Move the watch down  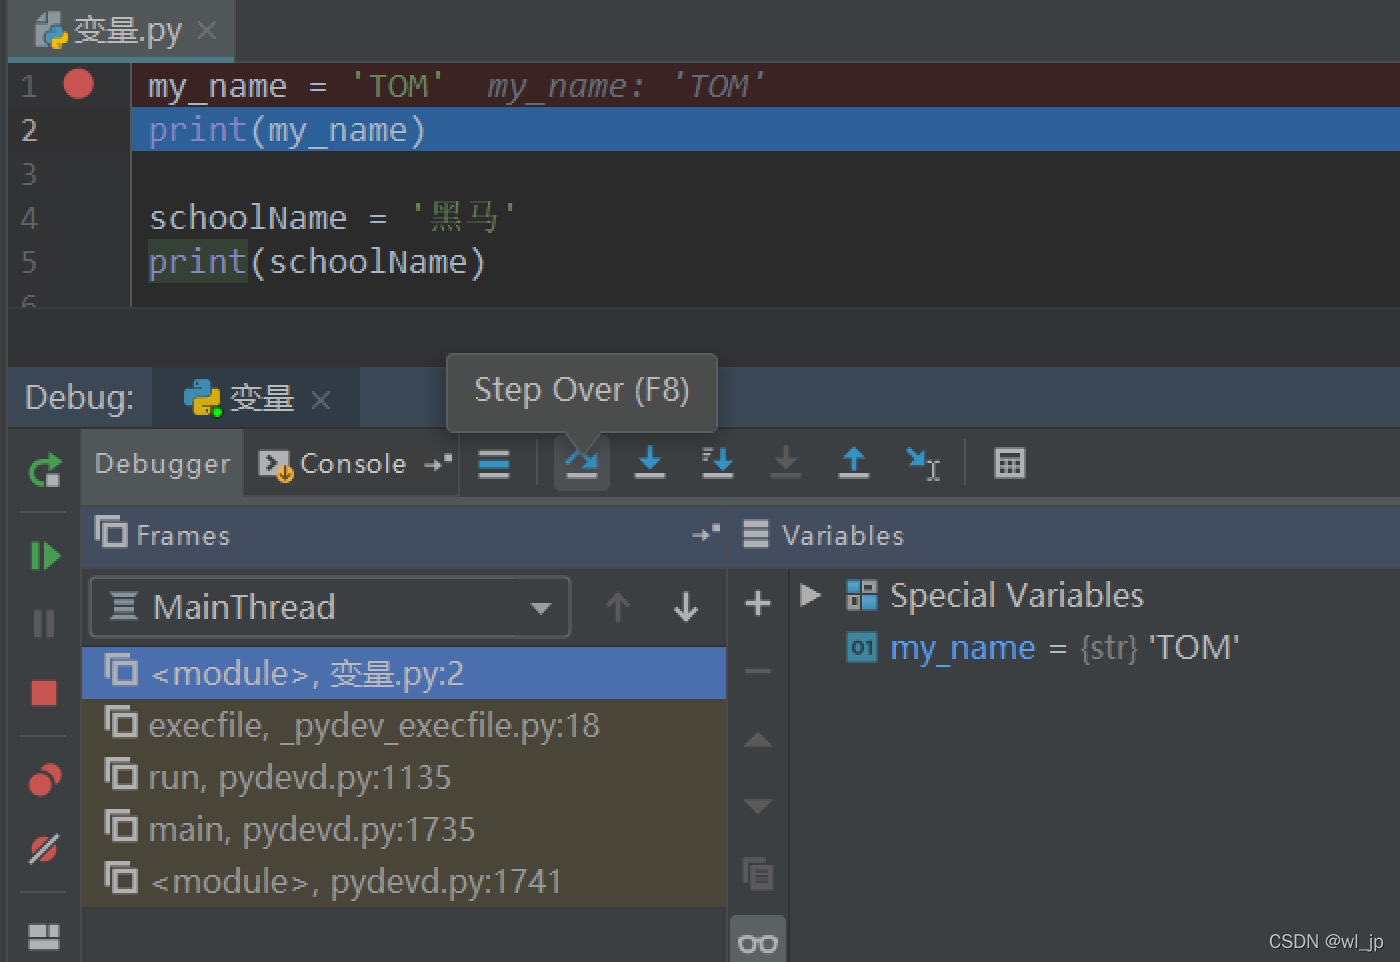point(758,806)
